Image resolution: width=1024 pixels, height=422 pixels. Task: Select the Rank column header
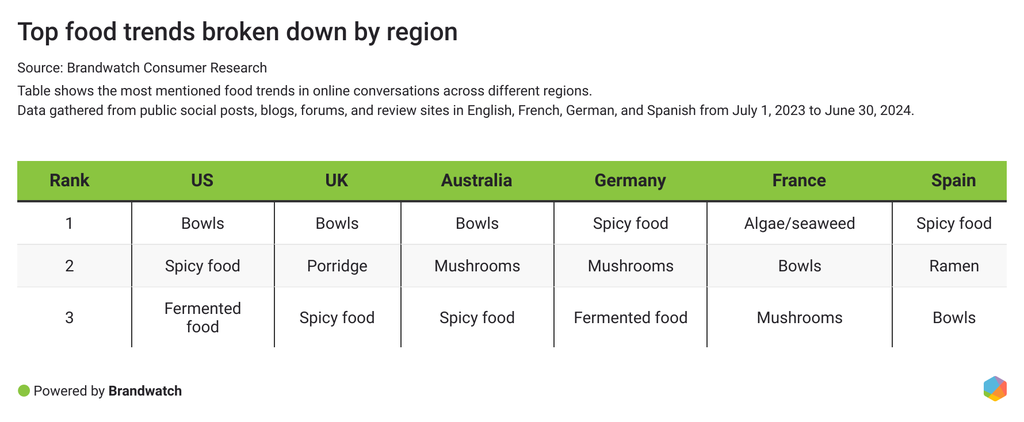click(x=69, y=181)
